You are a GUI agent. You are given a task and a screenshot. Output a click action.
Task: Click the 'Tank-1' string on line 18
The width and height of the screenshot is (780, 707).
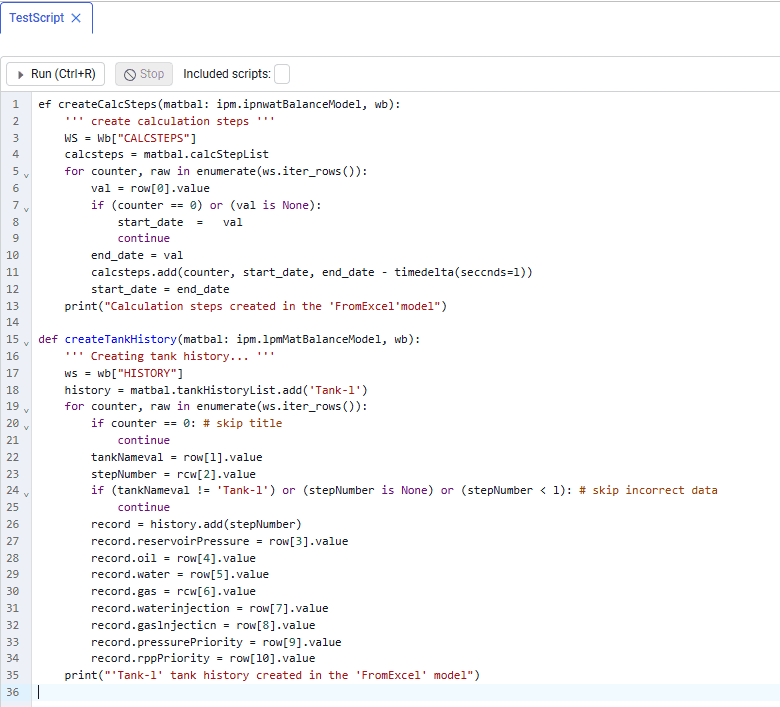[335, 390]
